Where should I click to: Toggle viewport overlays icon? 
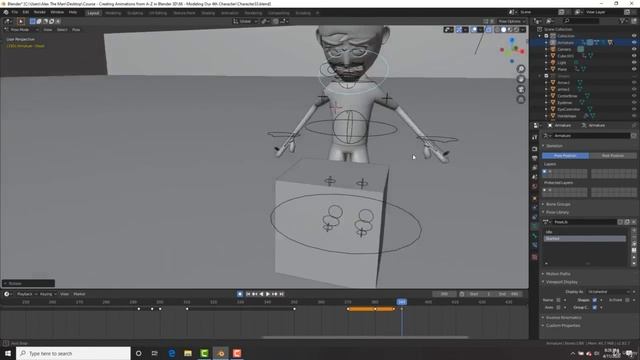pos(474,30)
